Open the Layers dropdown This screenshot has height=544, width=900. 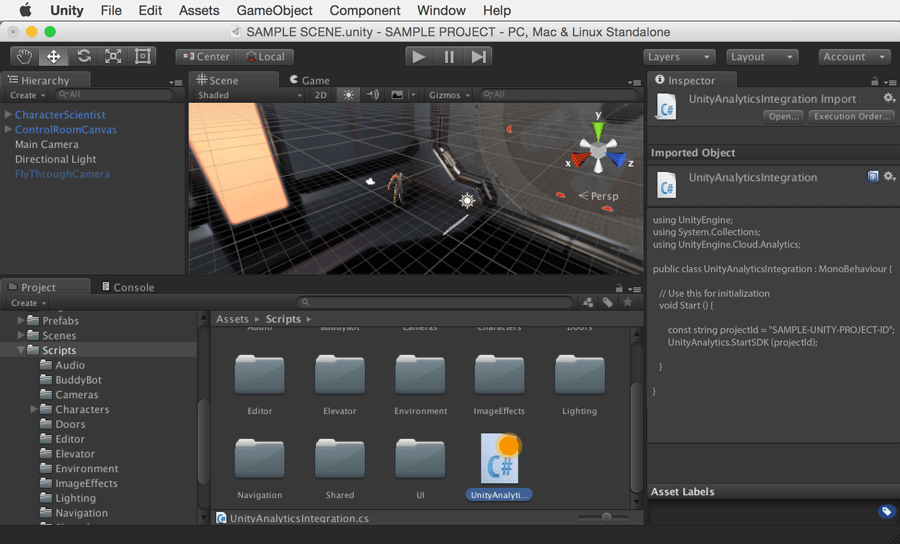[x=679, y=57]
